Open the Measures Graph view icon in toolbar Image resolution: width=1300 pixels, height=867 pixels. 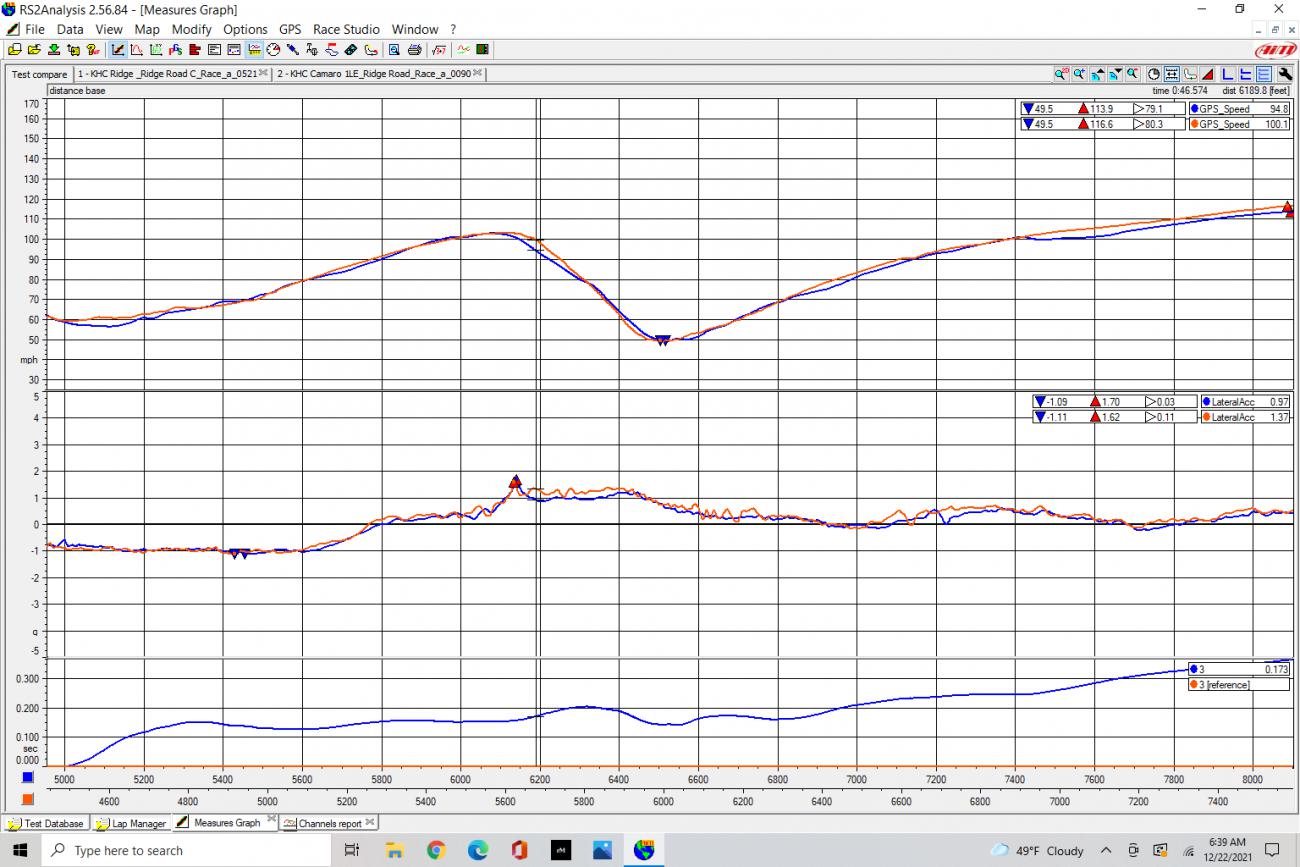point(117,49)
